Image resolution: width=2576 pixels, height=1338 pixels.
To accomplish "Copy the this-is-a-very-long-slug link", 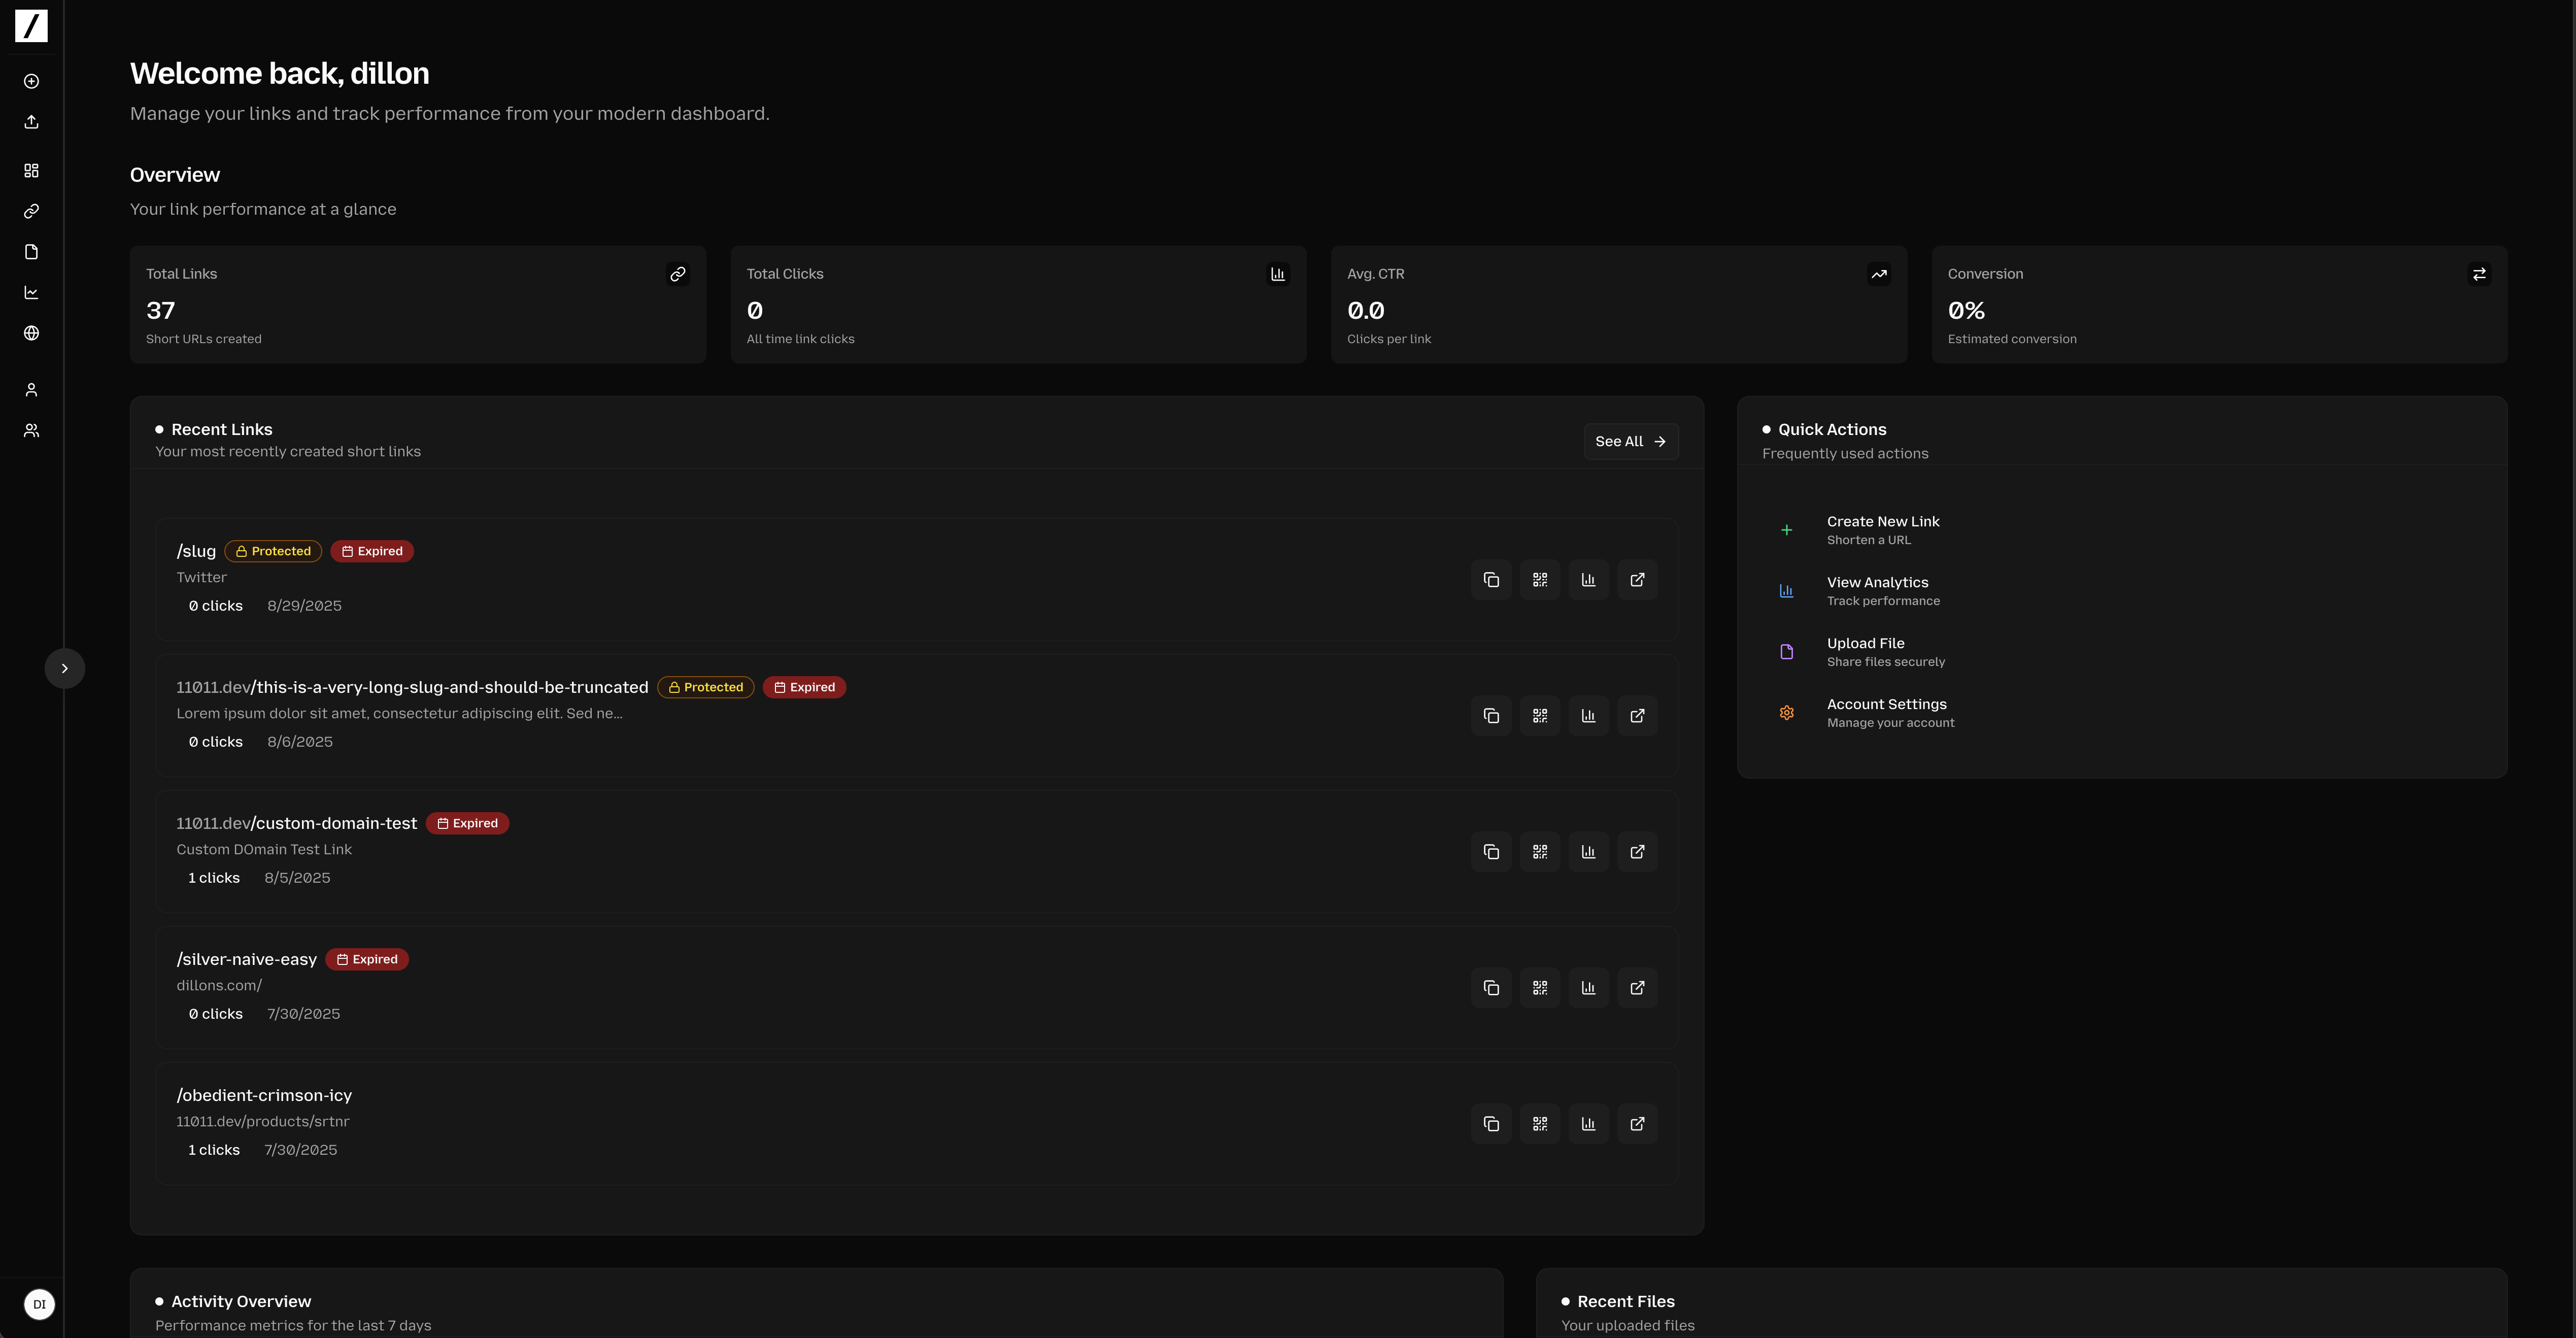I will click(x=1490, y=716).
